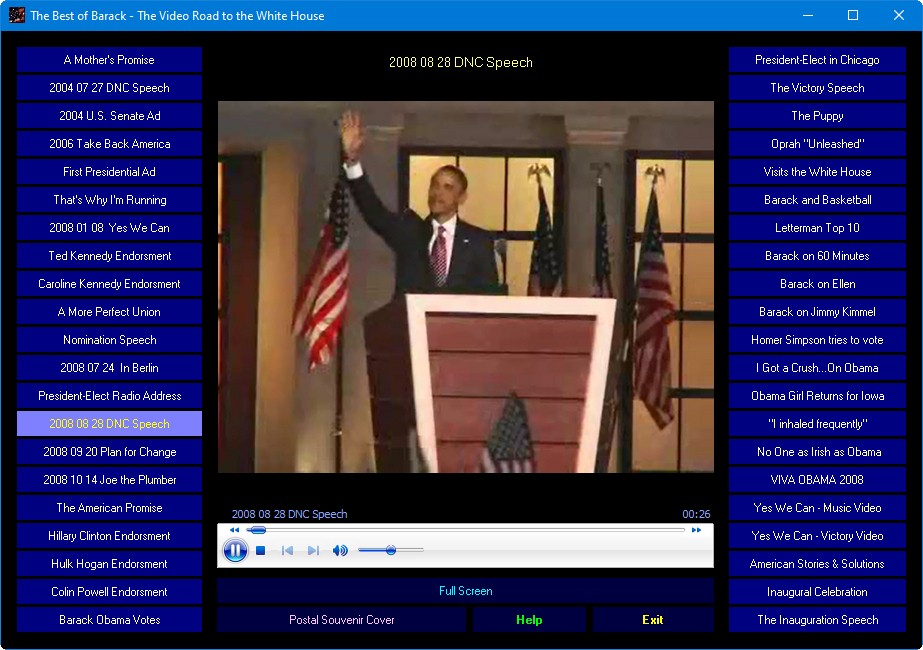Image resolution: width=923 pixels, height=650 pixels.
Task: Play Barack Obama Votes
Action: pyautogui.click(x=109, y=619)
